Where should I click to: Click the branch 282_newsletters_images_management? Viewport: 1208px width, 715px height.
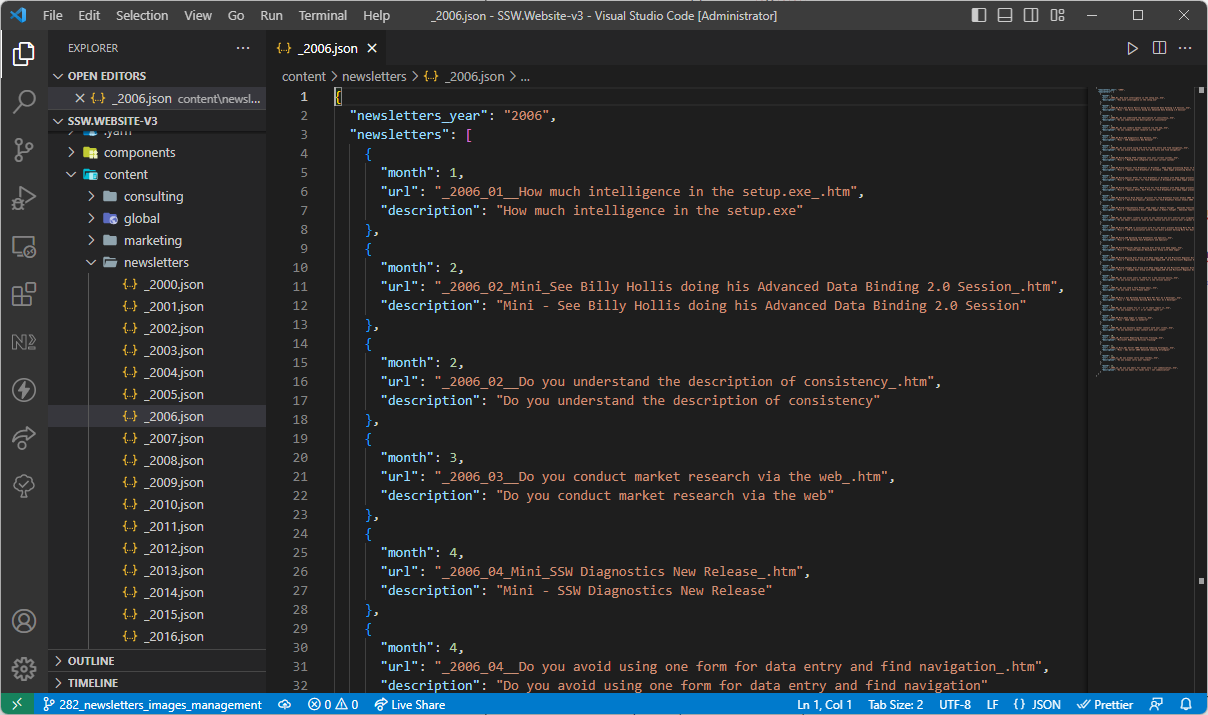152,704
